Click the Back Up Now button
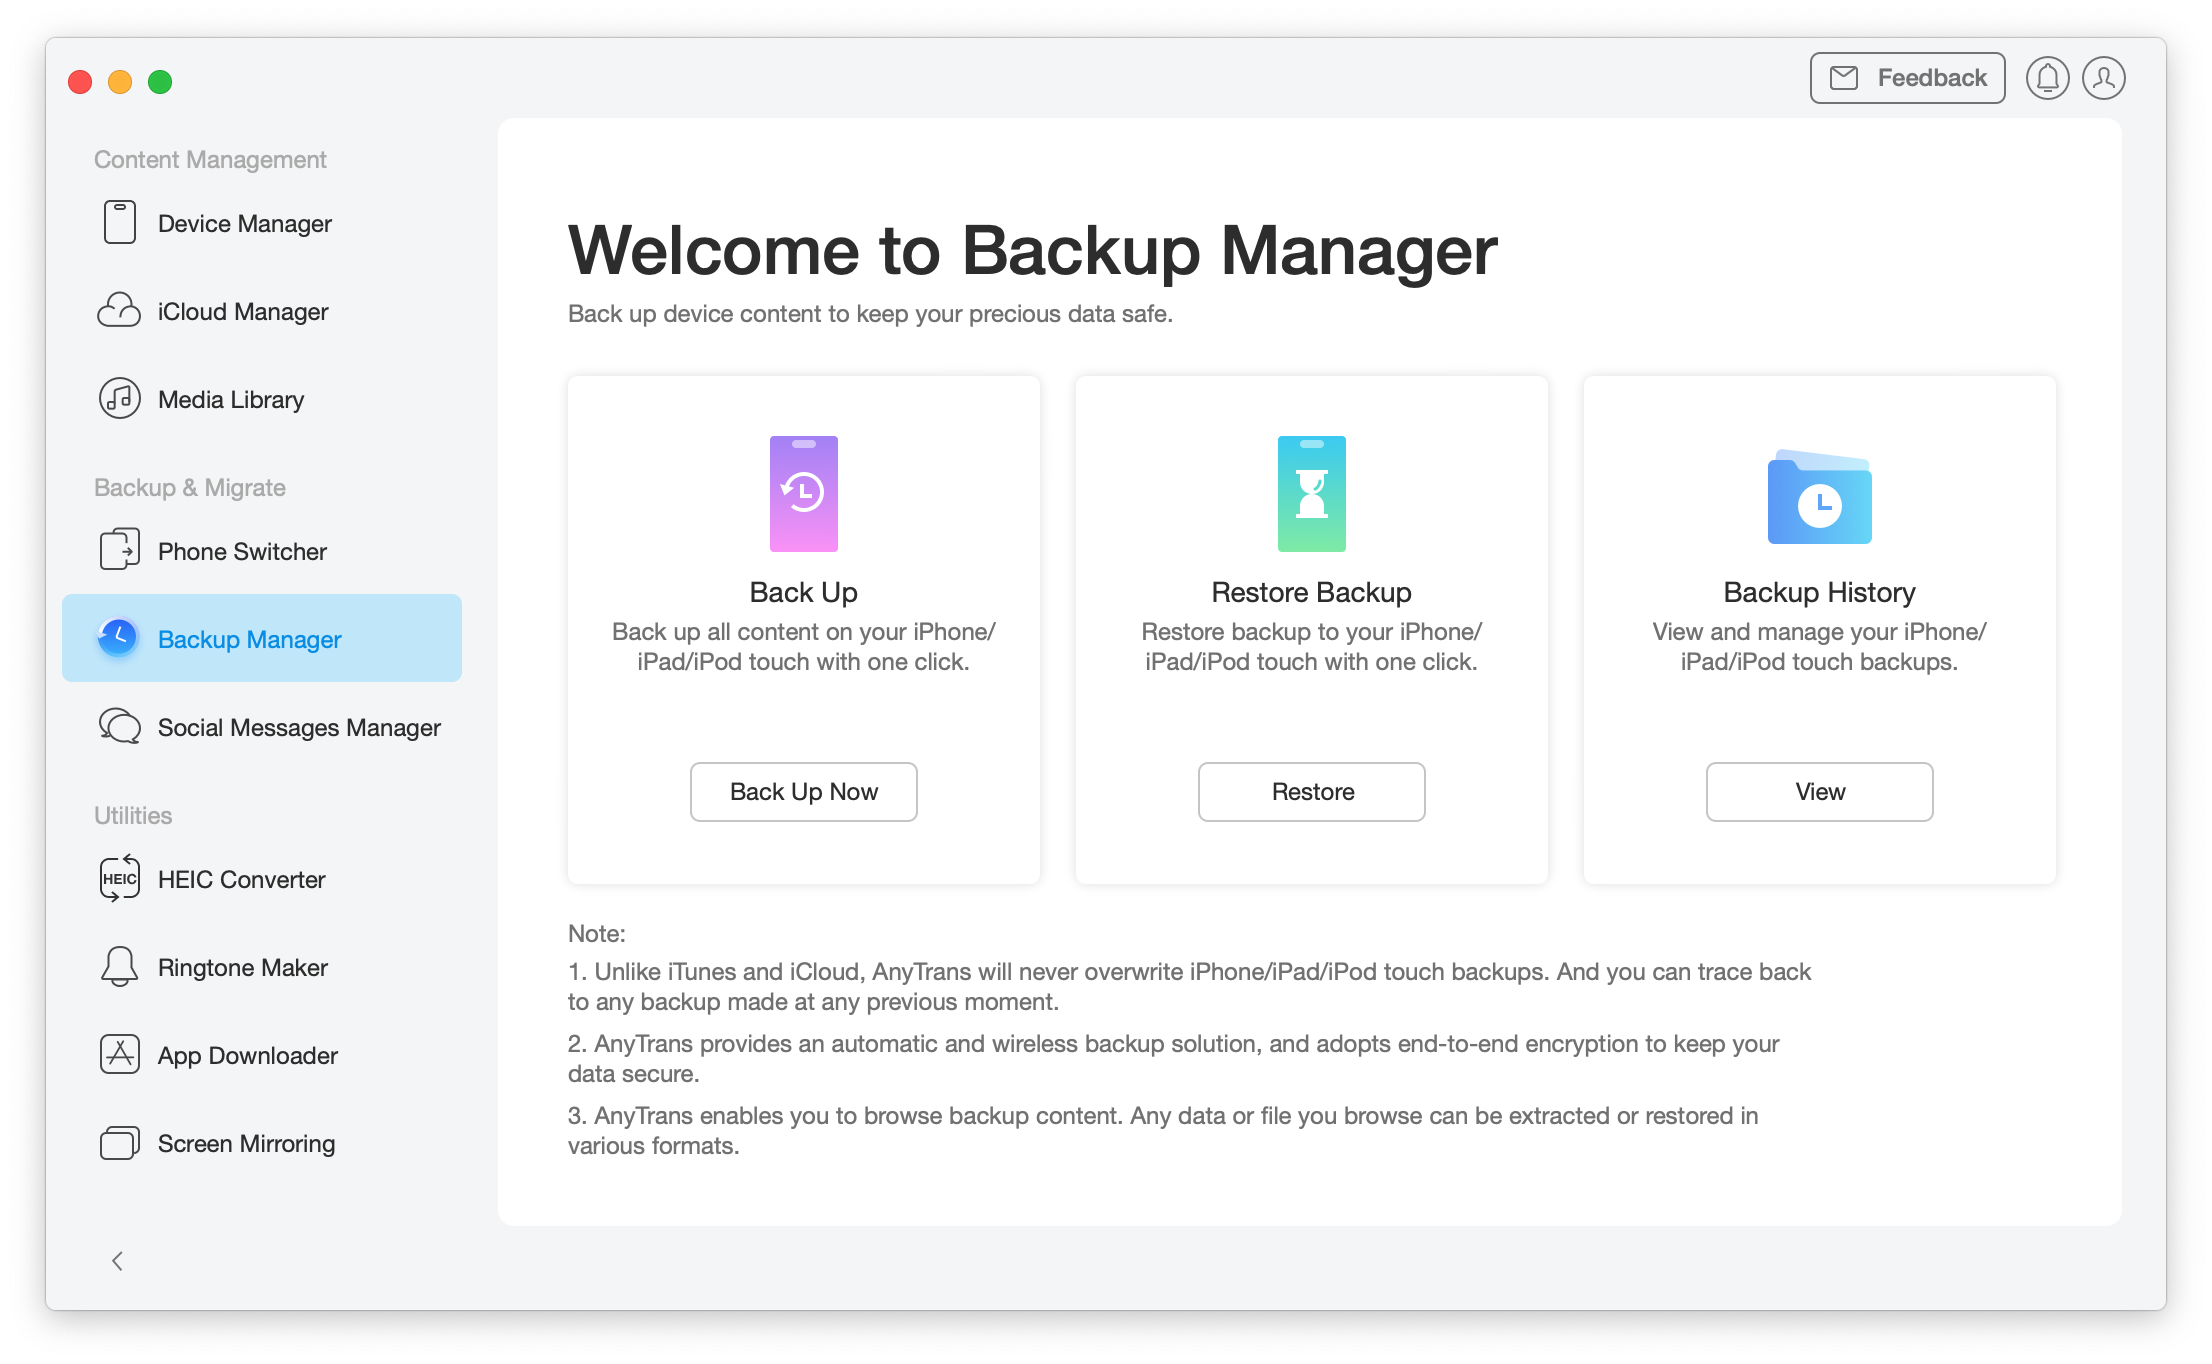The height and width of the screenshot is (1364, 2212). click(x=804, y=792)
